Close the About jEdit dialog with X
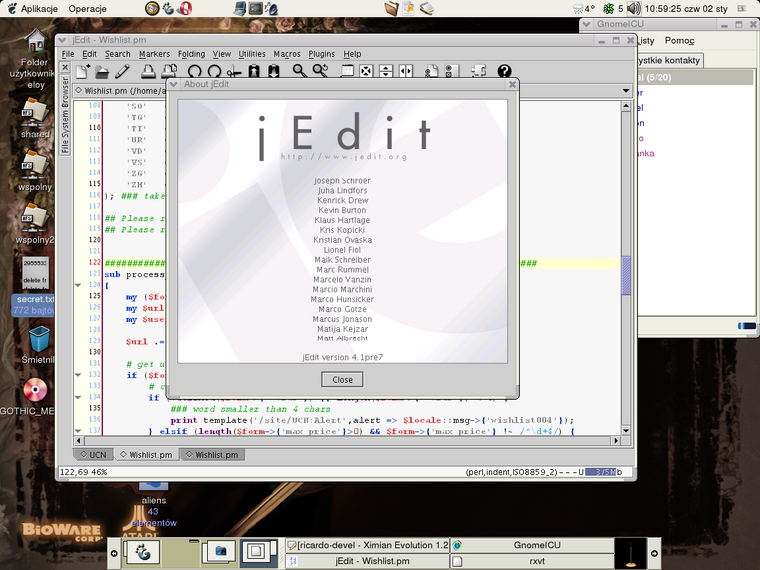Screen dimensions: 760x570 coord(512,84)
